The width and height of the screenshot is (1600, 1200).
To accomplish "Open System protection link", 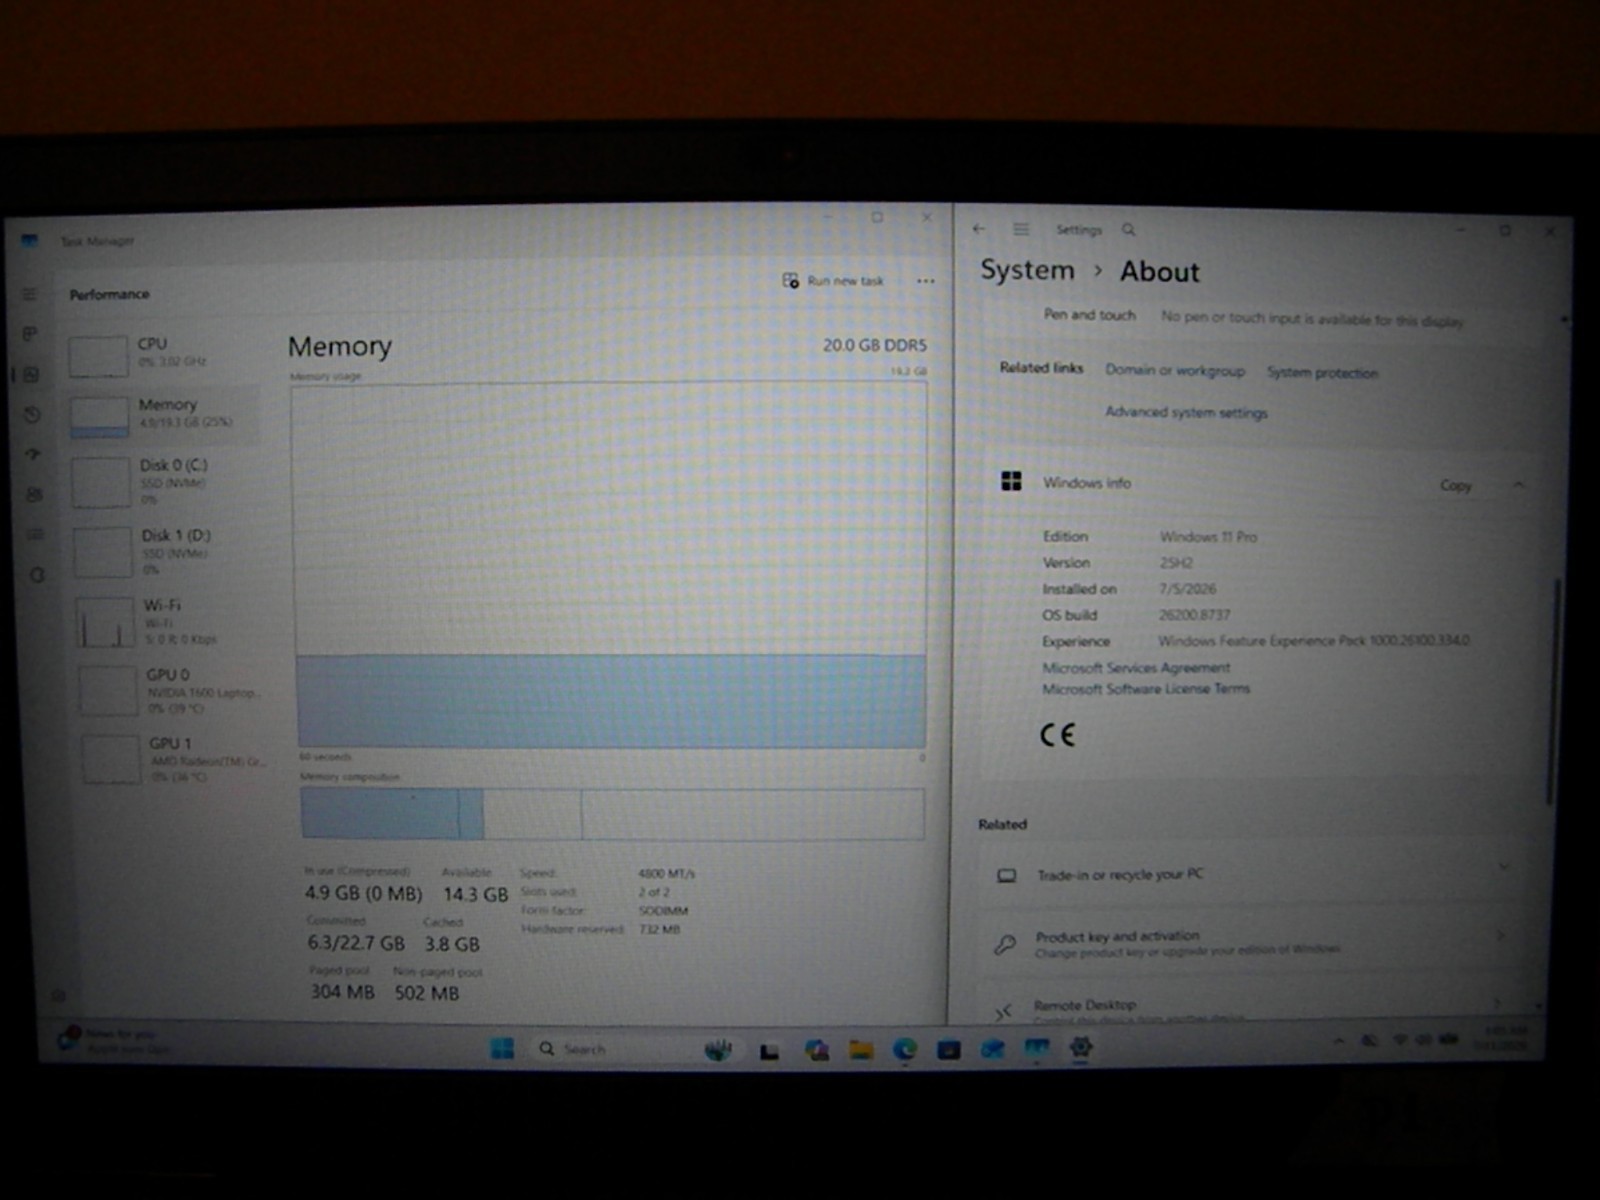I will [1322, 373].
